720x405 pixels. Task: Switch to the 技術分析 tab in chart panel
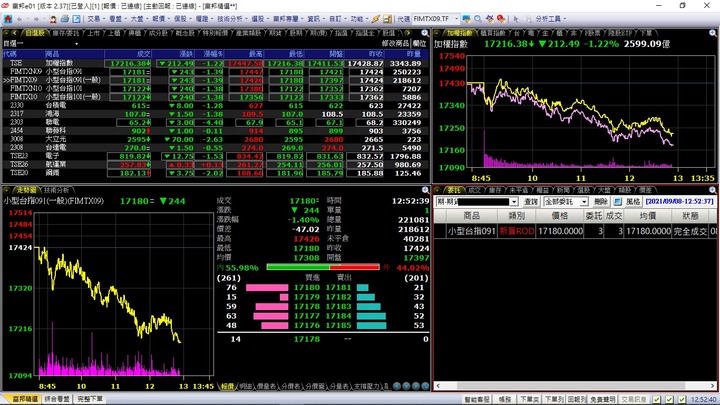tap(56, 190)
